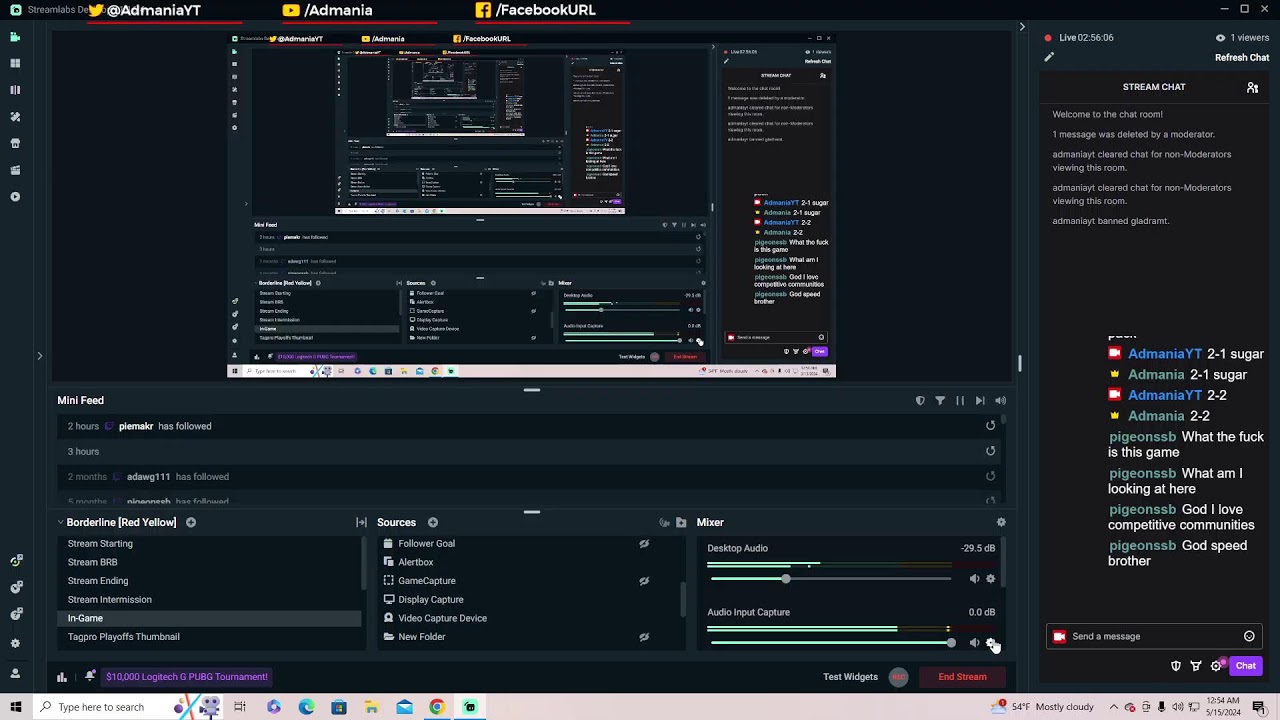Screen dimensions: 1280x720
Task: Expand the Borderline [Red Yellow] scene collection dropdown
Action: pyautogui.click(x=60, y=522)
